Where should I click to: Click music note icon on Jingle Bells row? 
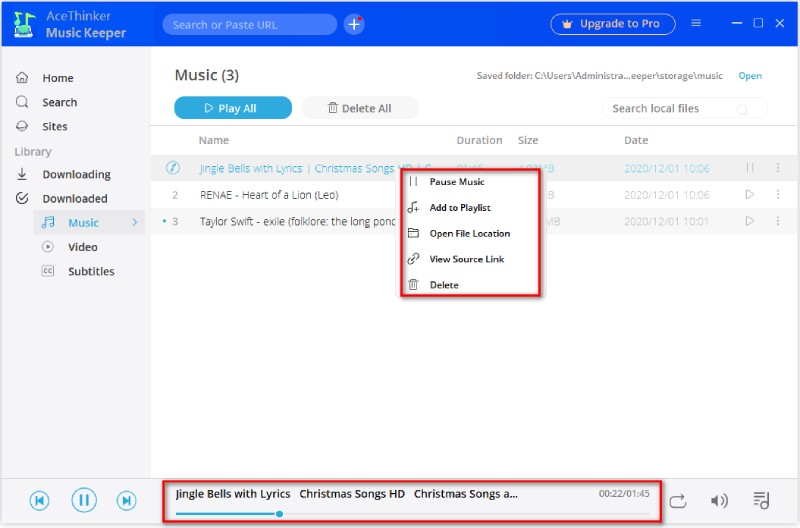click(173, 168)
